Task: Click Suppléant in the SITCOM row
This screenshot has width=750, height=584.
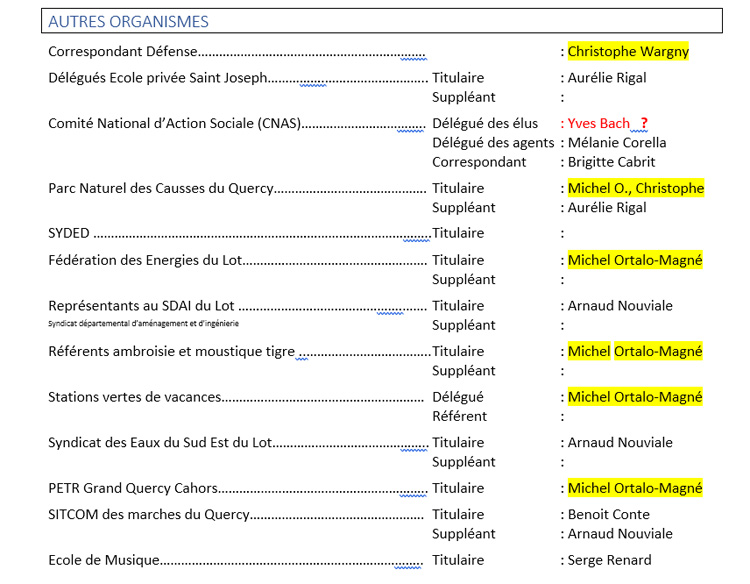Action: click(463, 534)
